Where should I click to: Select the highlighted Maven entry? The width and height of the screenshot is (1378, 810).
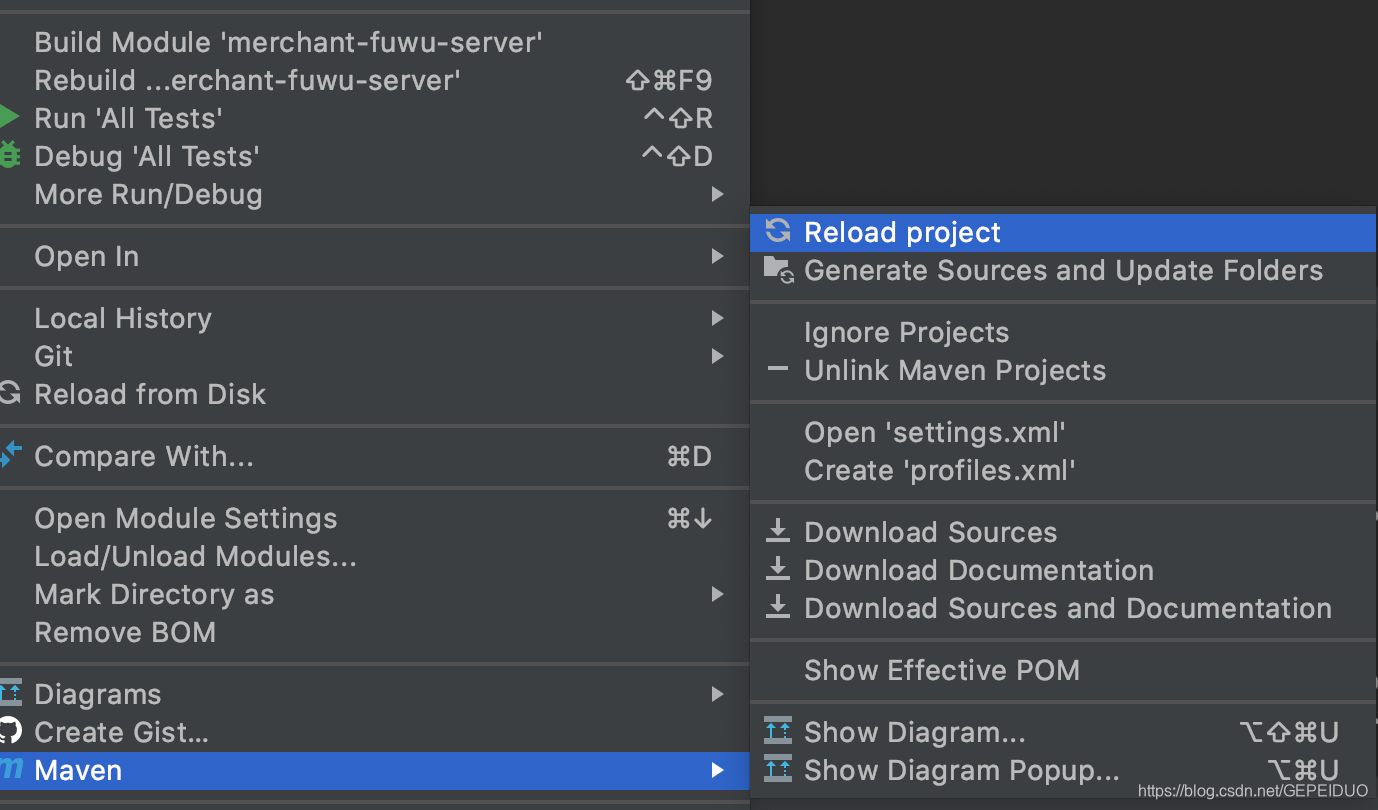point(375,770)
